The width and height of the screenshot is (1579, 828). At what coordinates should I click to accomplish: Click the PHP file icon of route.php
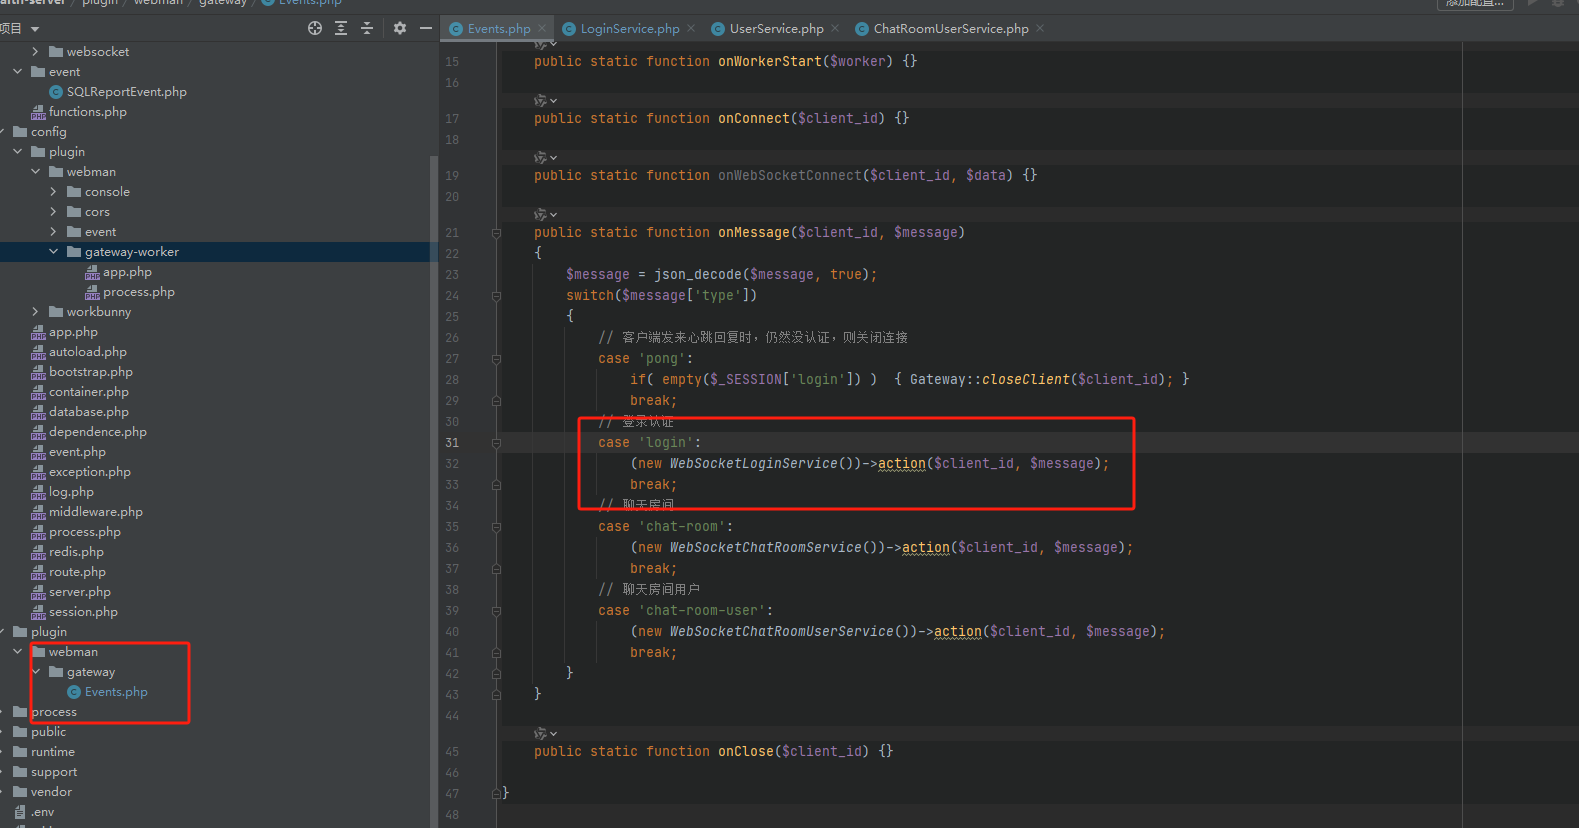(38, 572)
